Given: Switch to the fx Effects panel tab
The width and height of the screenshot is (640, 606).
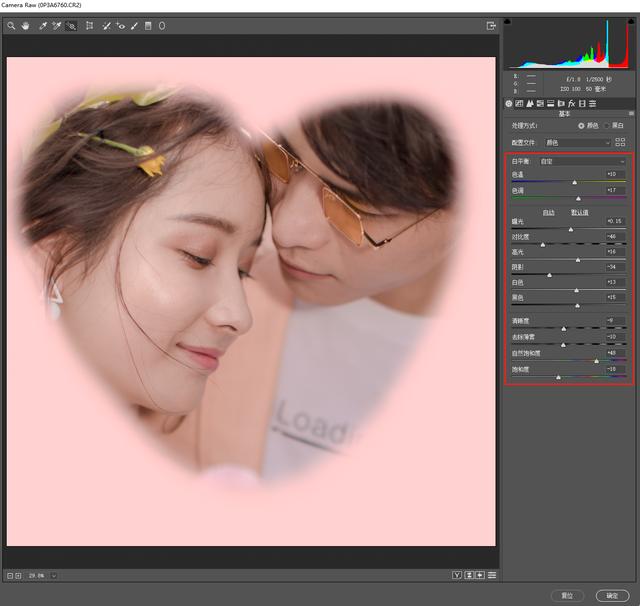Looking at the screenshot, I should 571,104.
